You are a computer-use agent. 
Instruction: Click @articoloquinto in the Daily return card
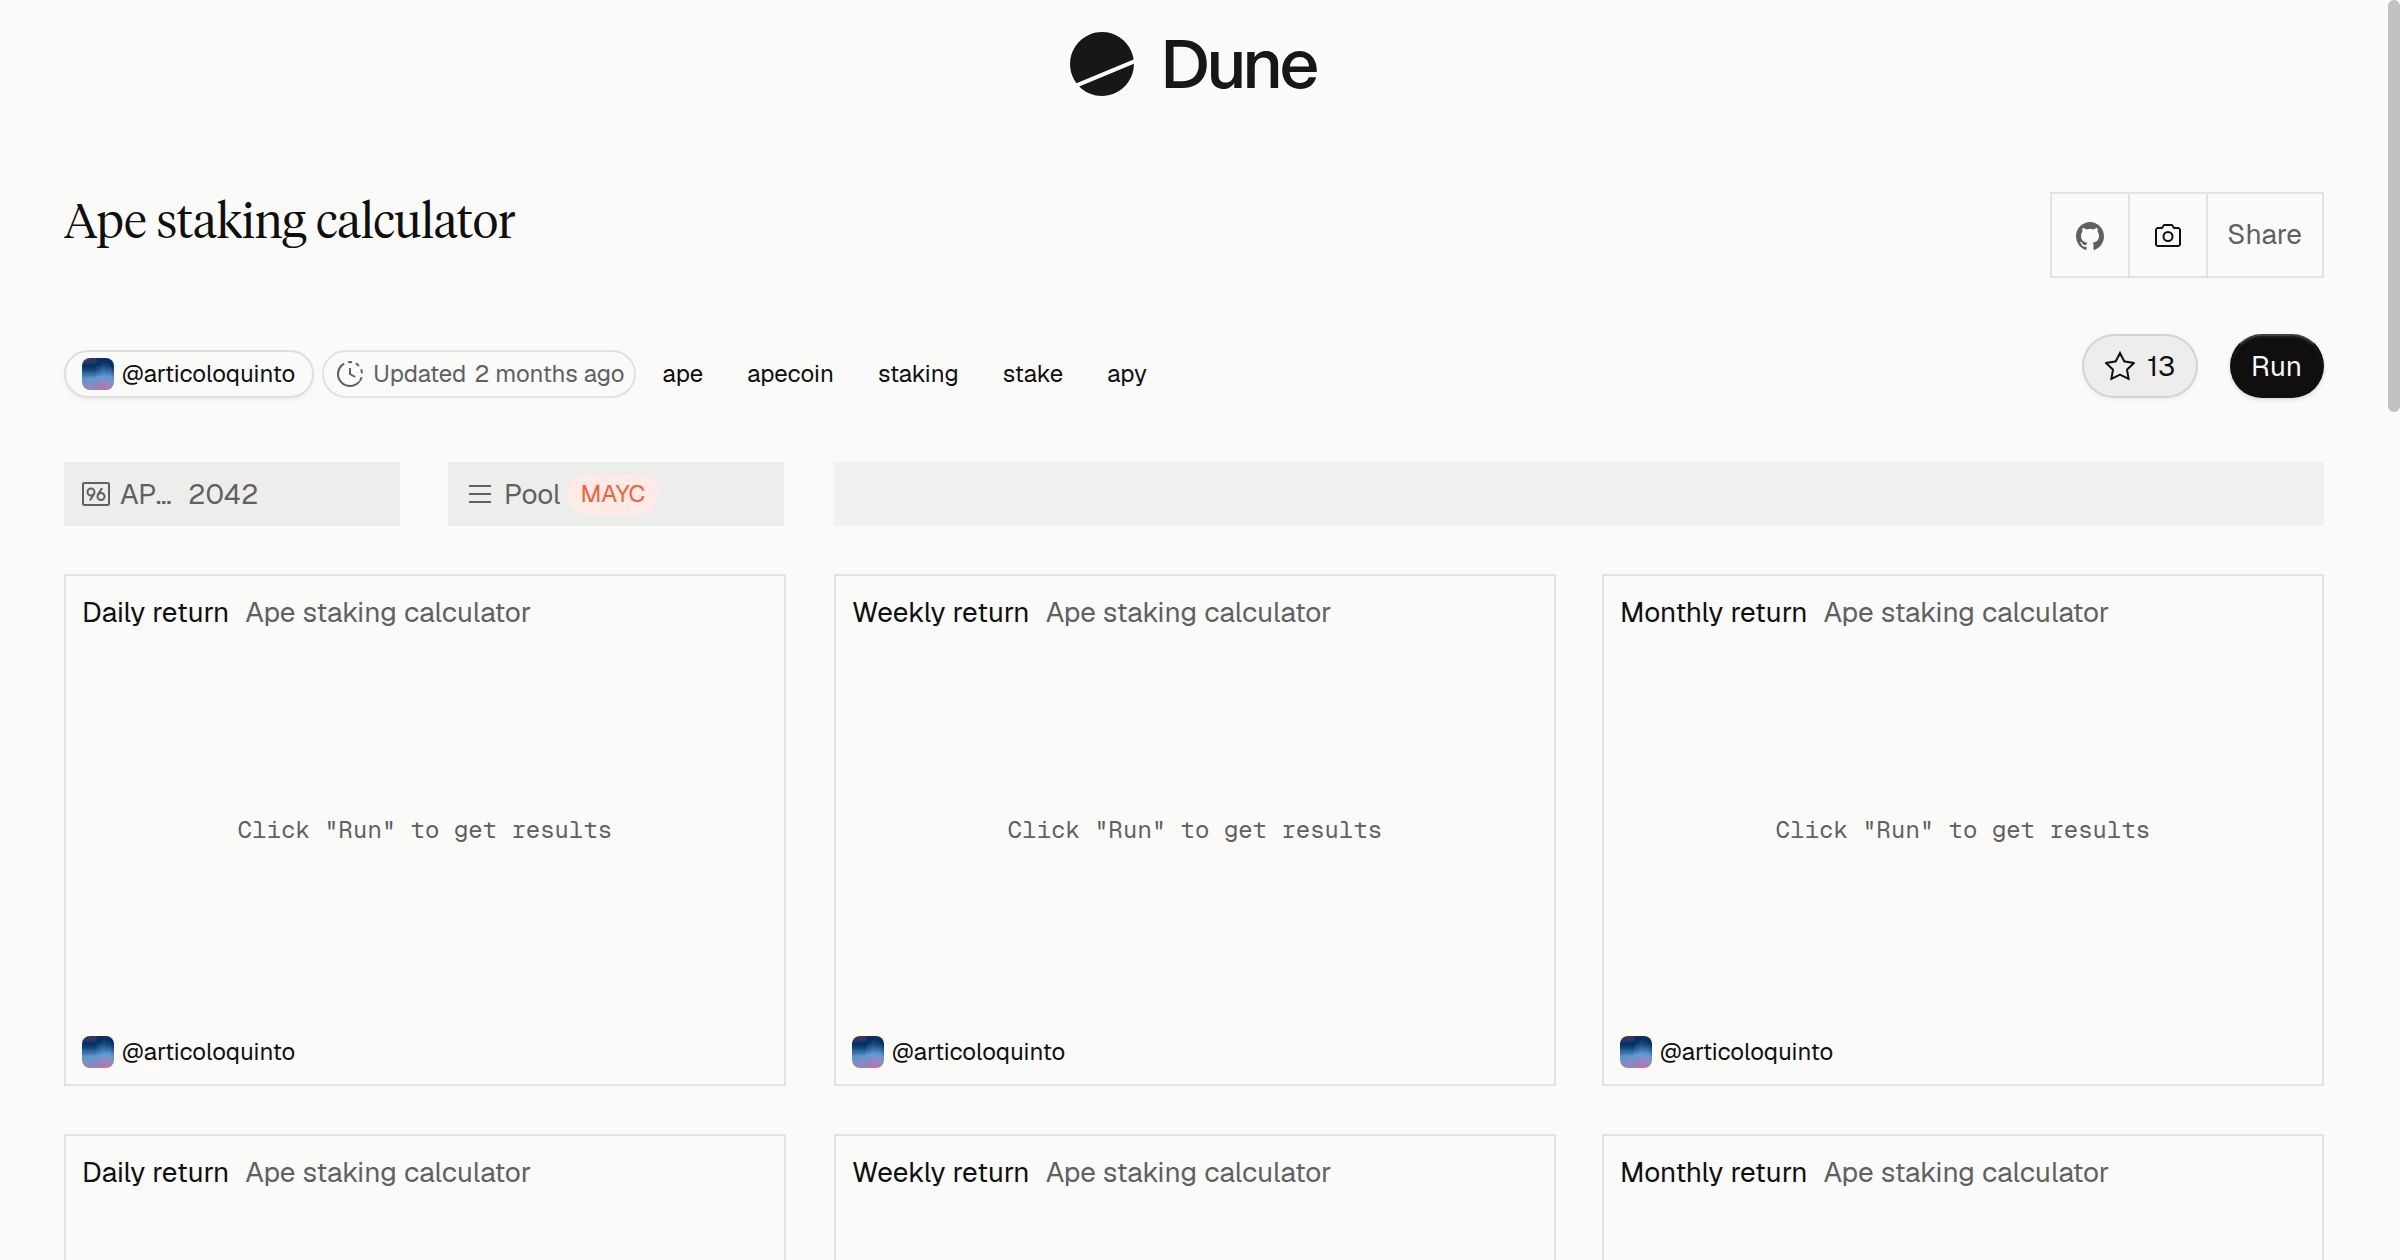tap(208, 1052)
